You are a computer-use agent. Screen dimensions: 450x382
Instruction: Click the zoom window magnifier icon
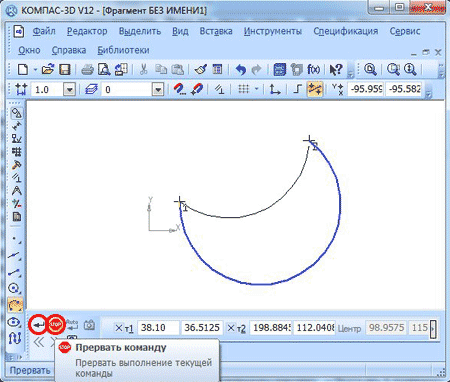pos(394,70)
